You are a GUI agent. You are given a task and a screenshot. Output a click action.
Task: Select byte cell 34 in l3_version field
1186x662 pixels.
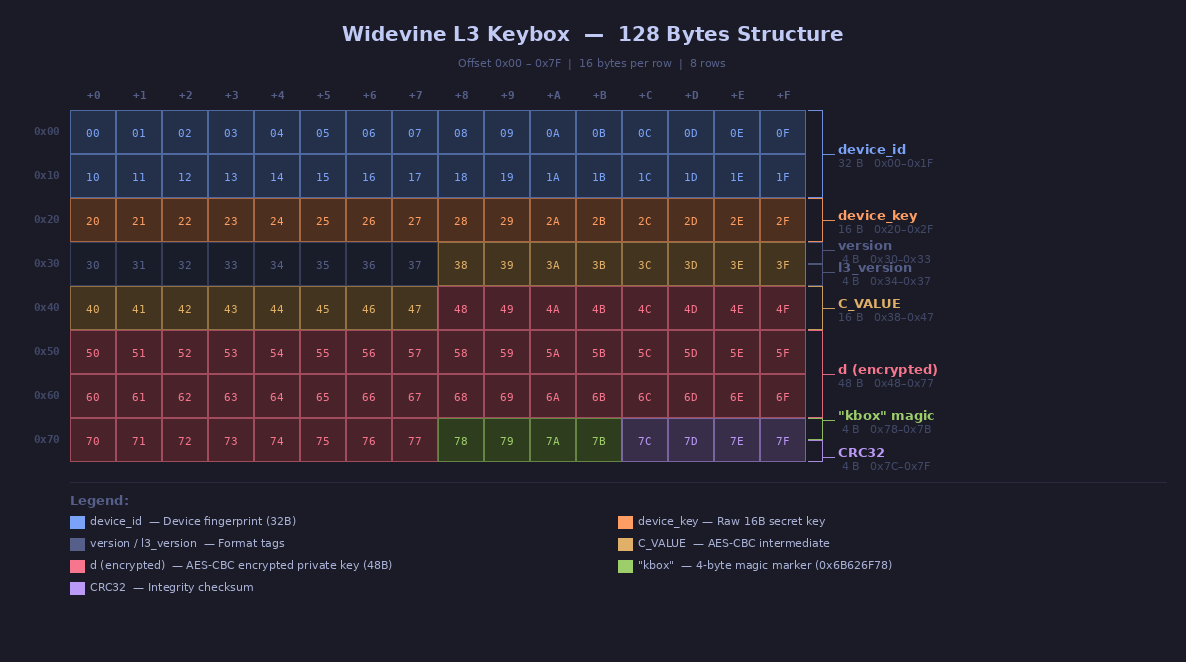click(x=277, y=264)
